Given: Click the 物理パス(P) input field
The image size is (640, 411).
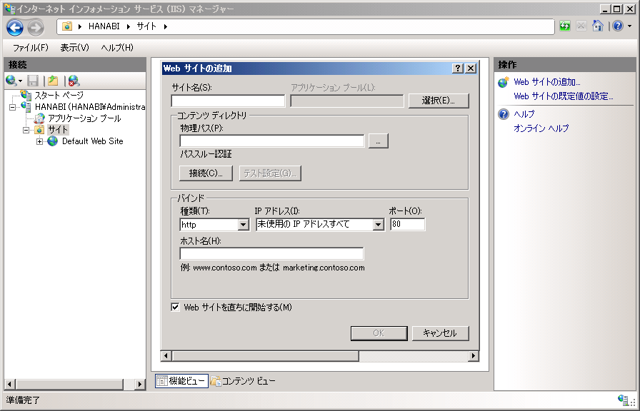Looking at the screenshot, I should coord(272,141).
